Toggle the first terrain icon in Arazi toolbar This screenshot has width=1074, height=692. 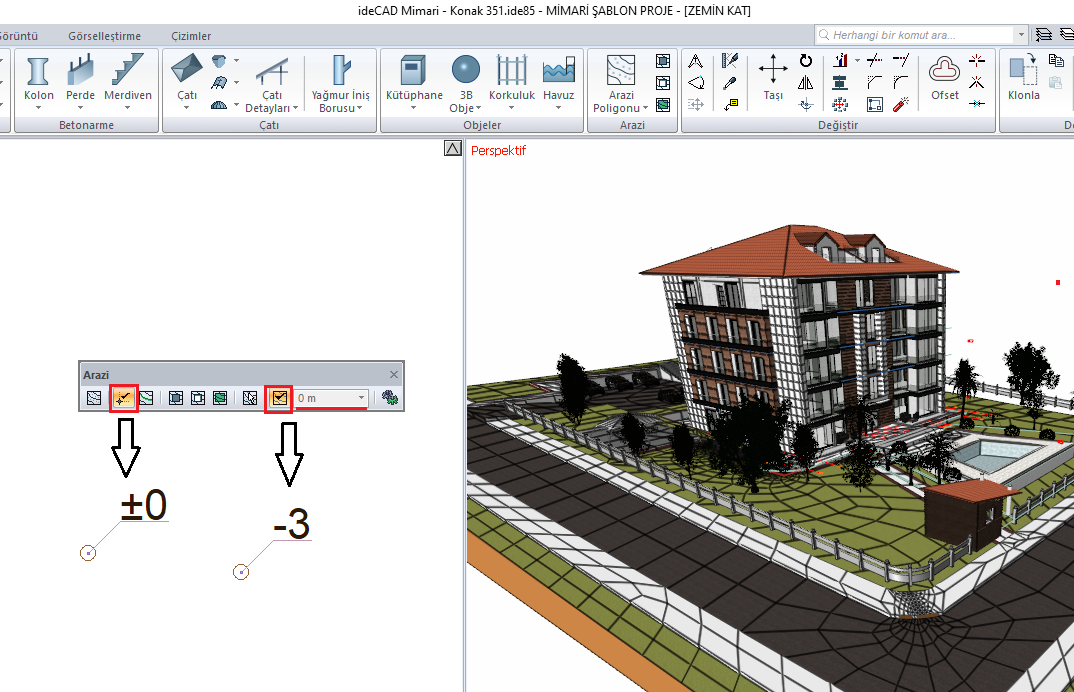(x=94, y=399)
